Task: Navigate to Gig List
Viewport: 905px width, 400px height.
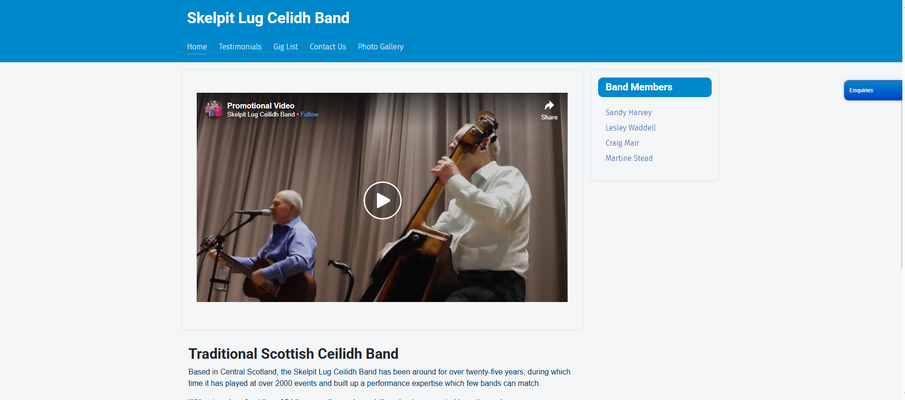Action: click(x=286, y=47)
